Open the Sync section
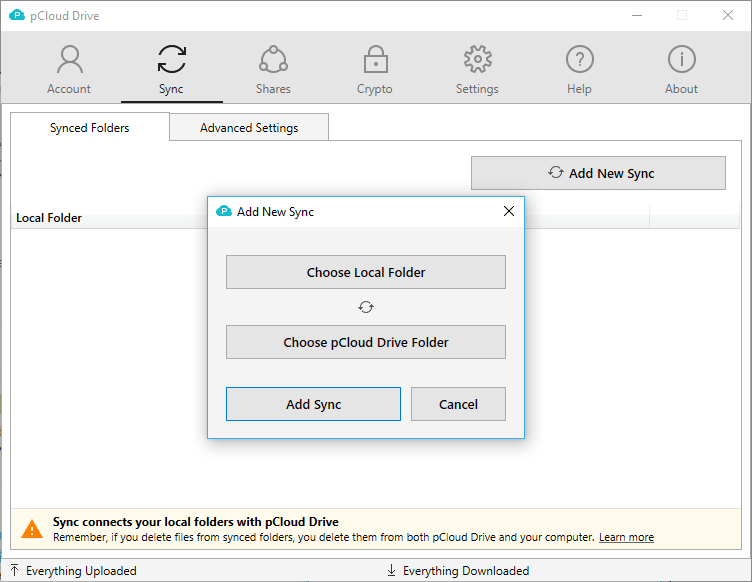752x582 pixels. pyautogui.click(x=171, y=70)
